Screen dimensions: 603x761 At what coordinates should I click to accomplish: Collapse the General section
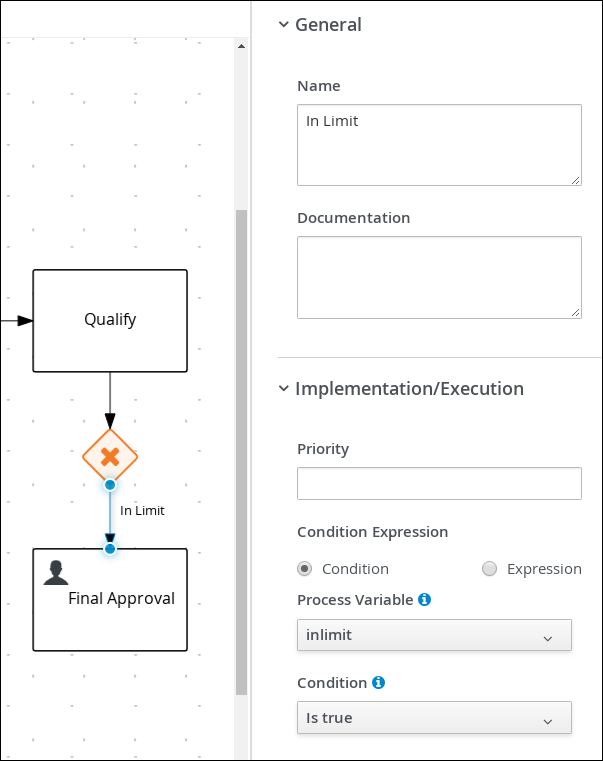point(284,25)
